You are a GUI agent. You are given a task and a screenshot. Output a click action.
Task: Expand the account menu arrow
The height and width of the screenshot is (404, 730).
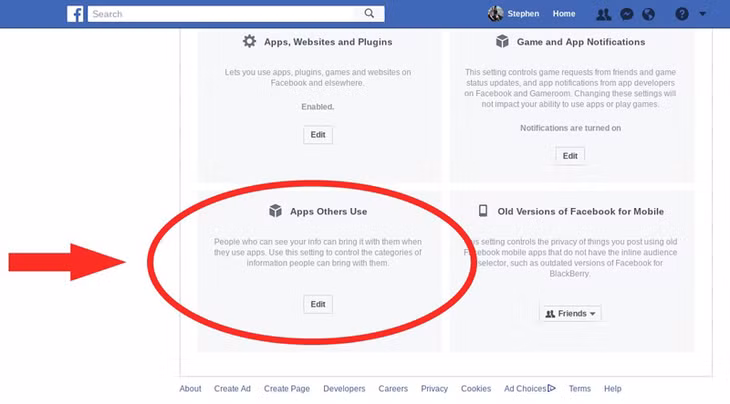pyautogui.click(x=703, y=14)
